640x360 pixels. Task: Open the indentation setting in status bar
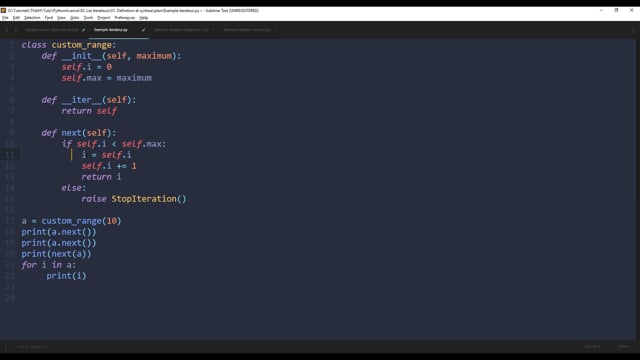(593, 347)
